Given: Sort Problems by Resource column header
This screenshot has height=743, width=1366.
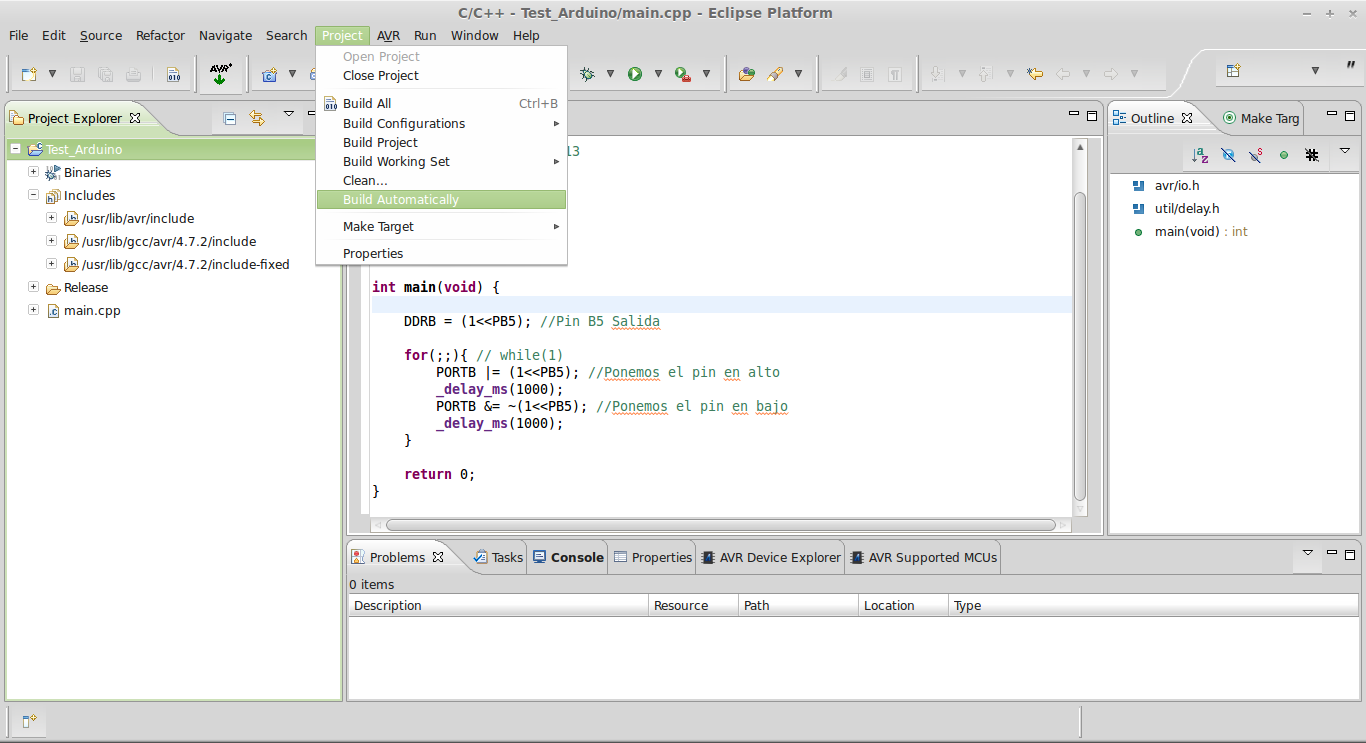Looking at the screenshot, I should pyautogui.click(x=693, y=605).
